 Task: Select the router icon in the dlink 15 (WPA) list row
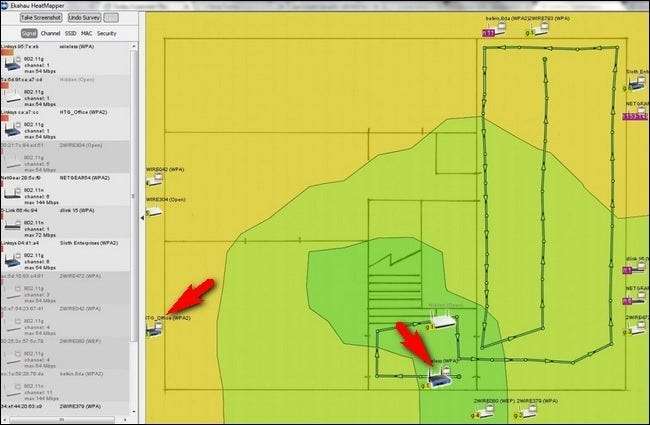tap(12, 226)
